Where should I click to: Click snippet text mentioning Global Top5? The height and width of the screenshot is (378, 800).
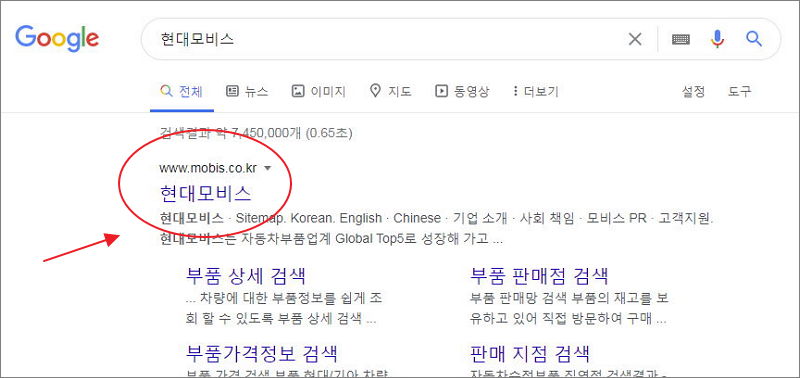pos(331,238)
